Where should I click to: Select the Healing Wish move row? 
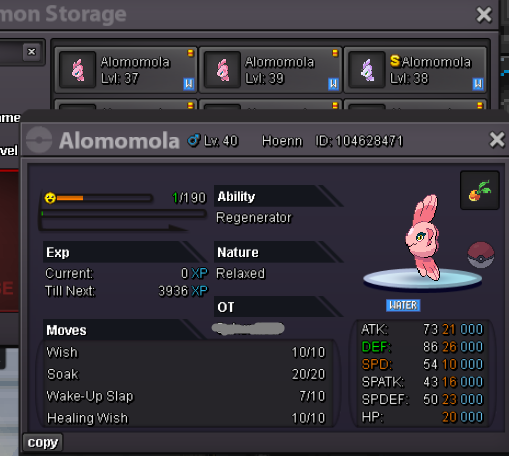pyautogui.click(x=187, y=418)
